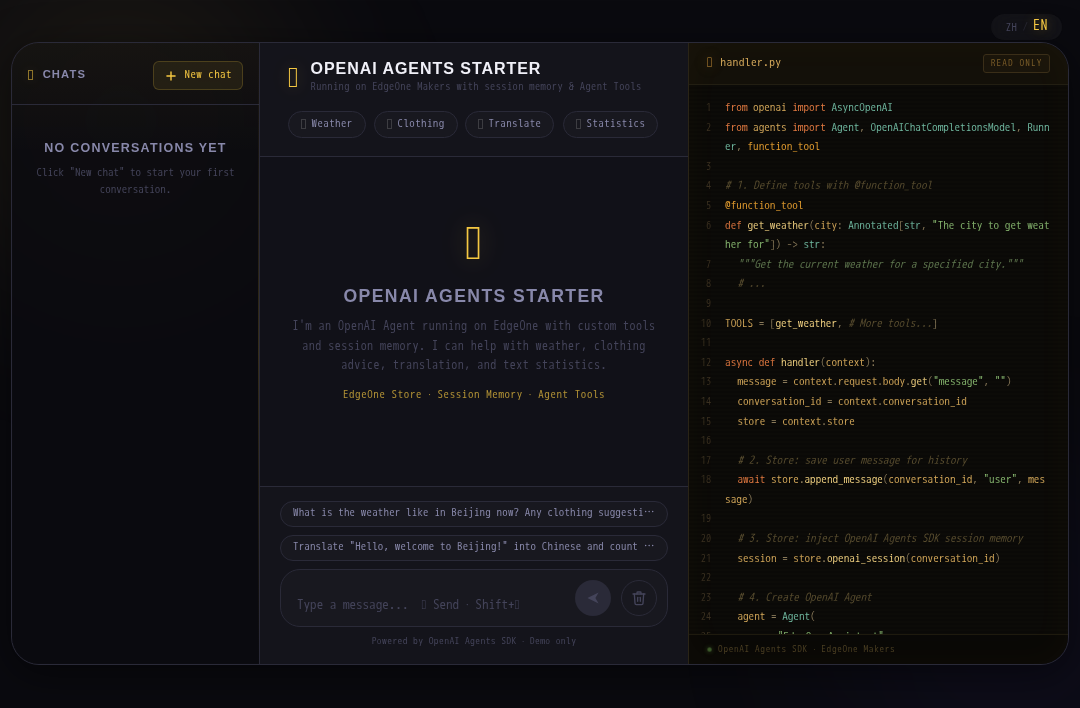Viewport: 1080px width, 708px height.
Task: Click the icon inside Statistics chip
Action: click(579, 124)
